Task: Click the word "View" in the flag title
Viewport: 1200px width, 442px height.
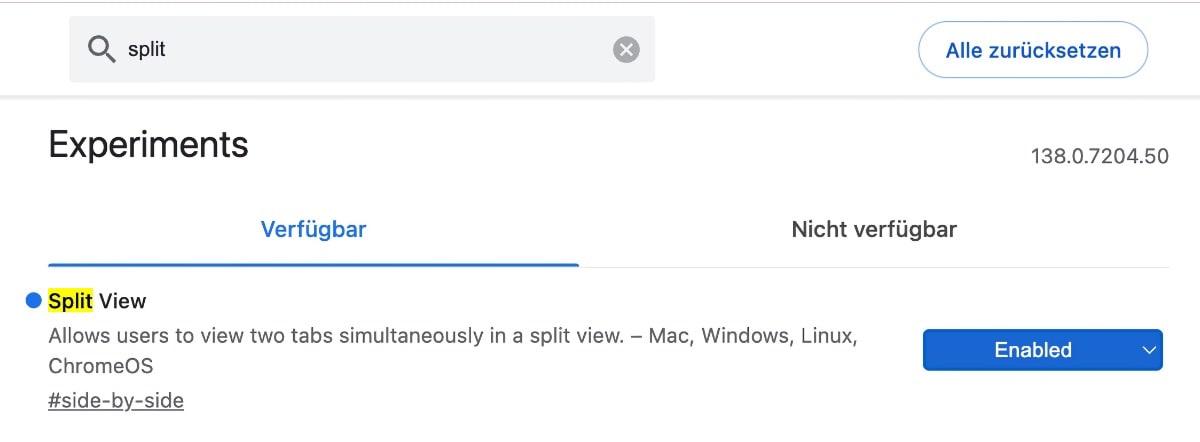Action: [x=122, y=300]
